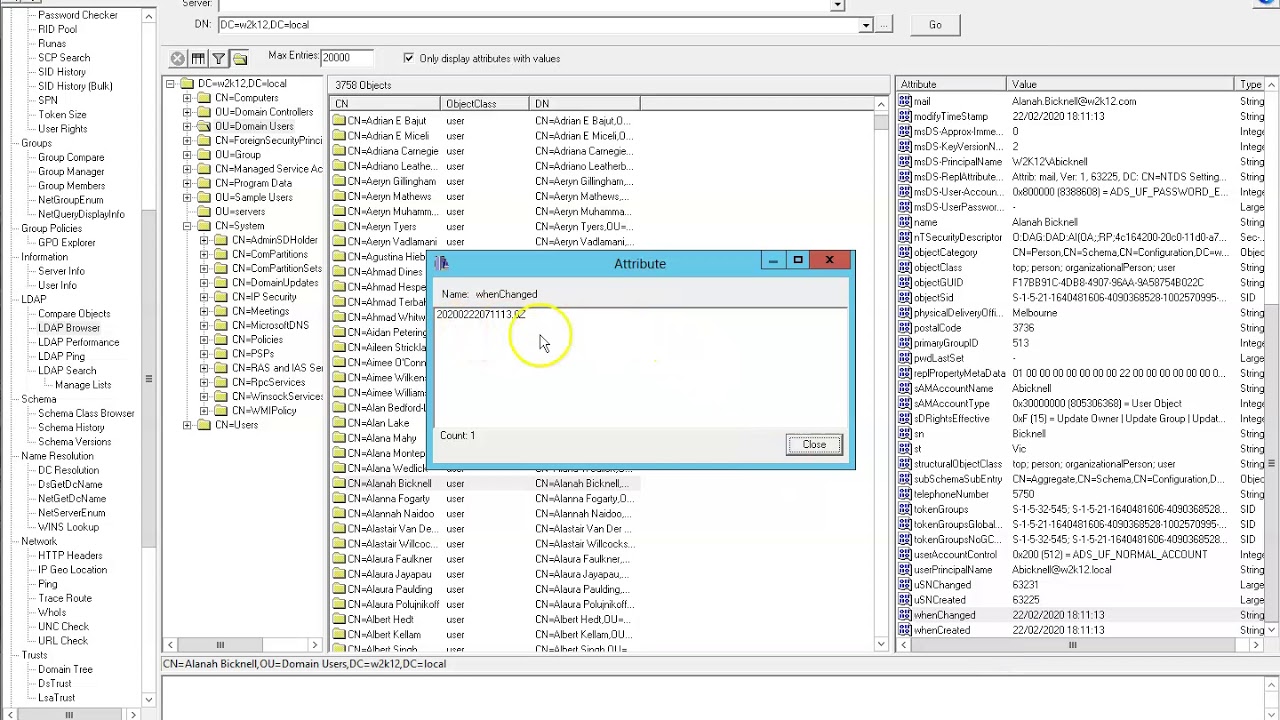Open Trace Route in sidebar
The height and width of the screenshot is (720, 1280).
click(x=65, y=598)
